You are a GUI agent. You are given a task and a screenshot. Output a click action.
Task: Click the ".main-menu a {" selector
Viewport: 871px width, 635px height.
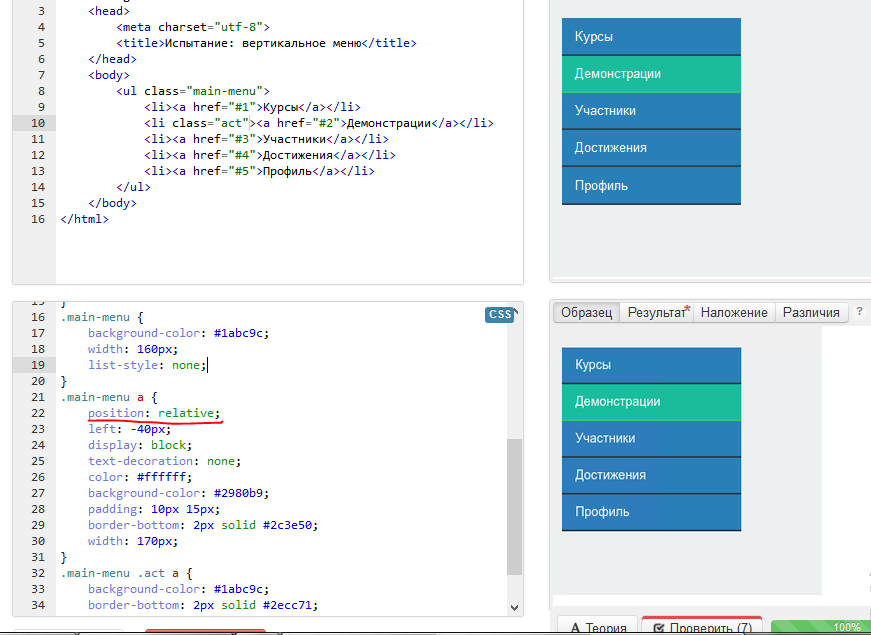point(109,397)
